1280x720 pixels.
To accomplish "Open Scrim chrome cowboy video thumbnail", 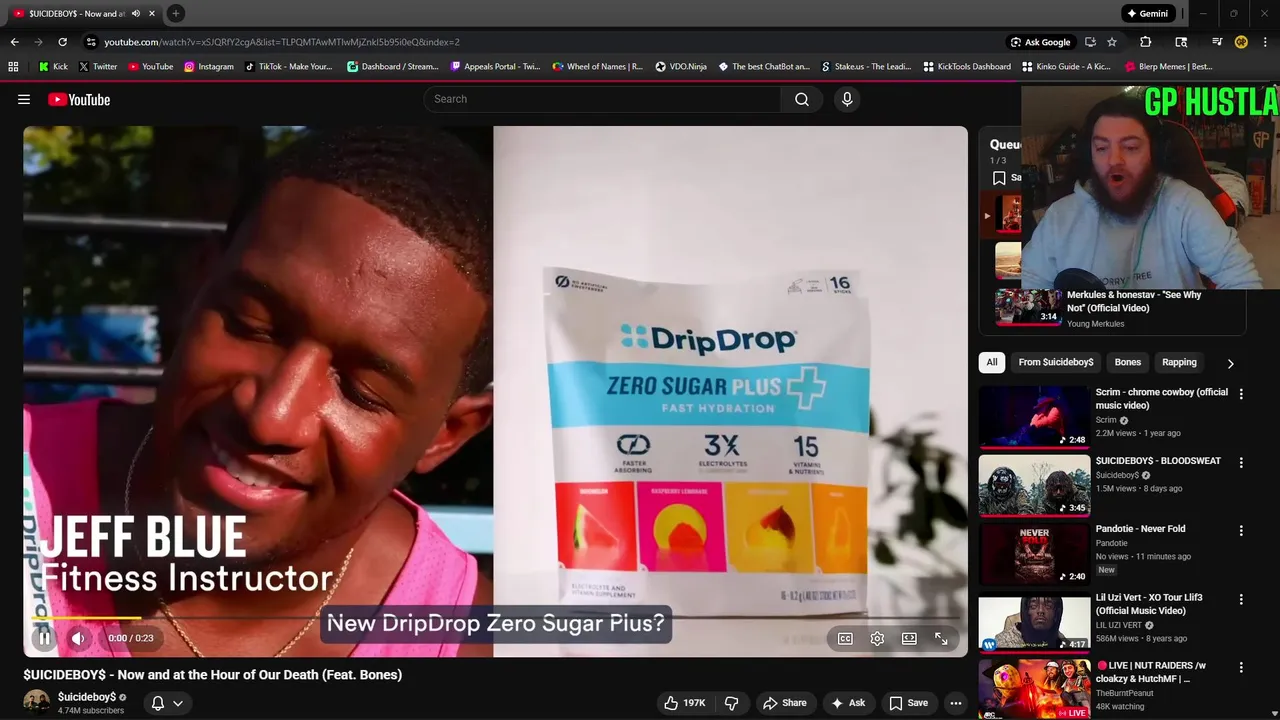I will [1034, 416].
